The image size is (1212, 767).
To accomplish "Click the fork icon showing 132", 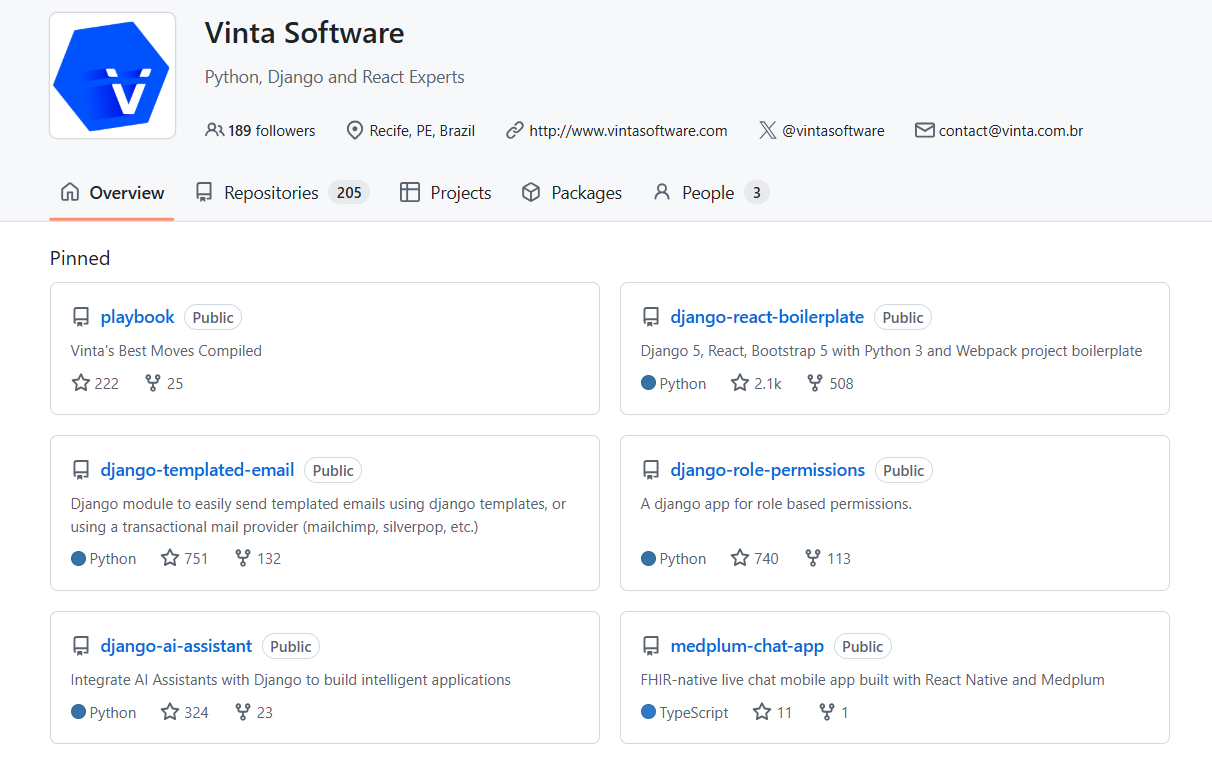I will [x=242, y=558].
